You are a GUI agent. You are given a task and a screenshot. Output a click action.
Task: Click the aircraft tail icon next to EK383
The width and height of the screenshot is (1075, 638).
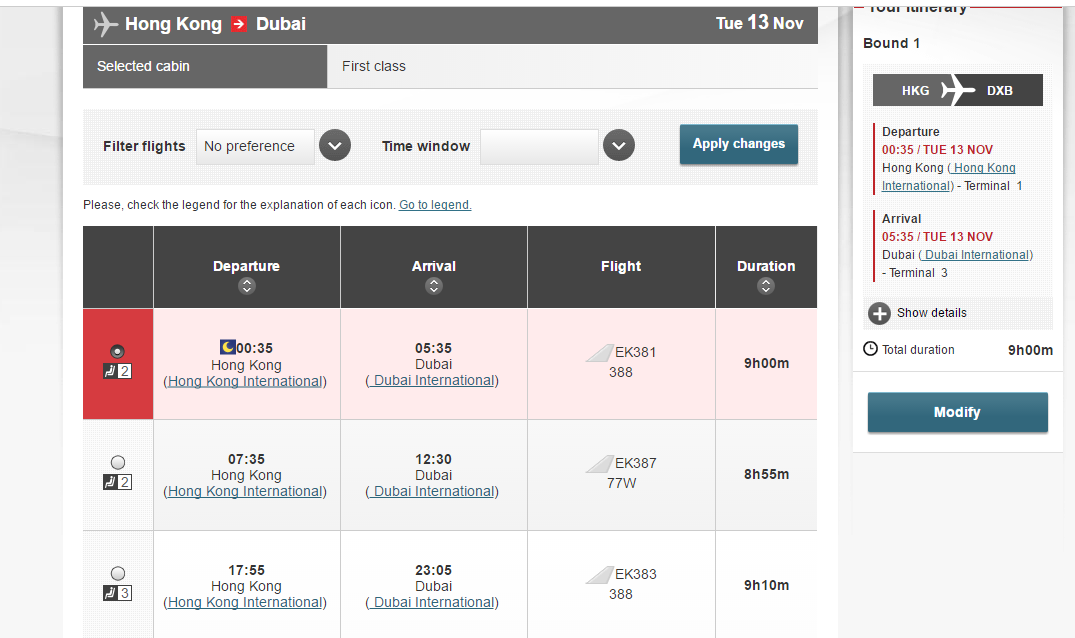pos(599,575)
